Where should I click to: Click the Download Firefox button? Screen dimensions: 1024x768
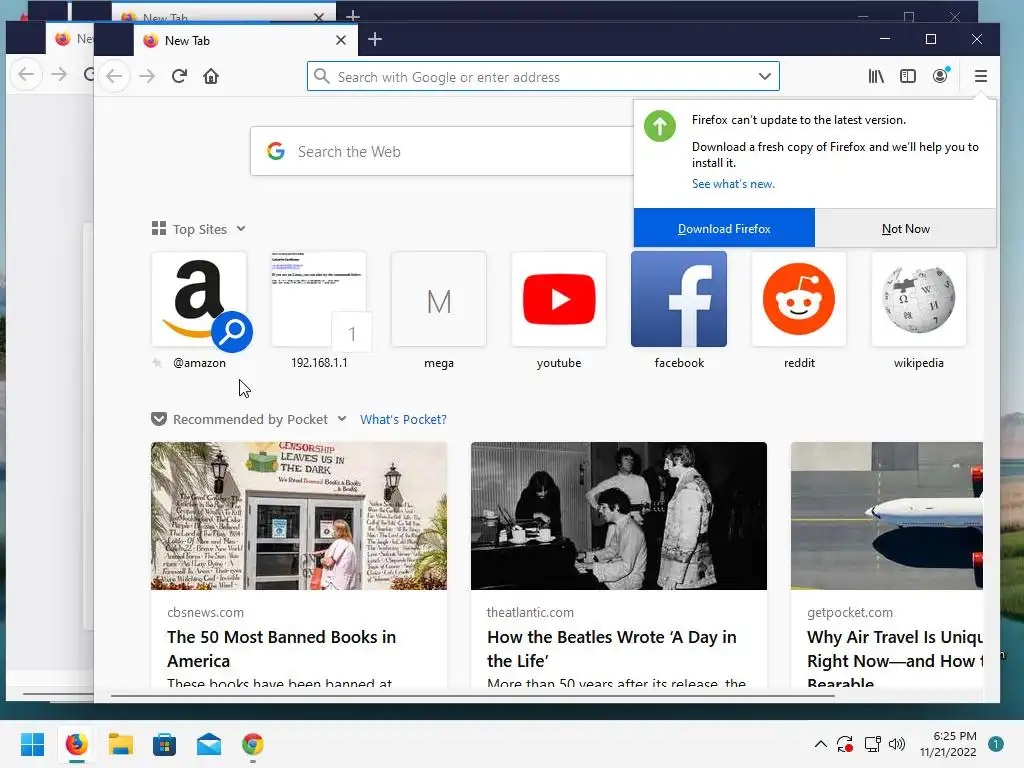tap(724, 229)
